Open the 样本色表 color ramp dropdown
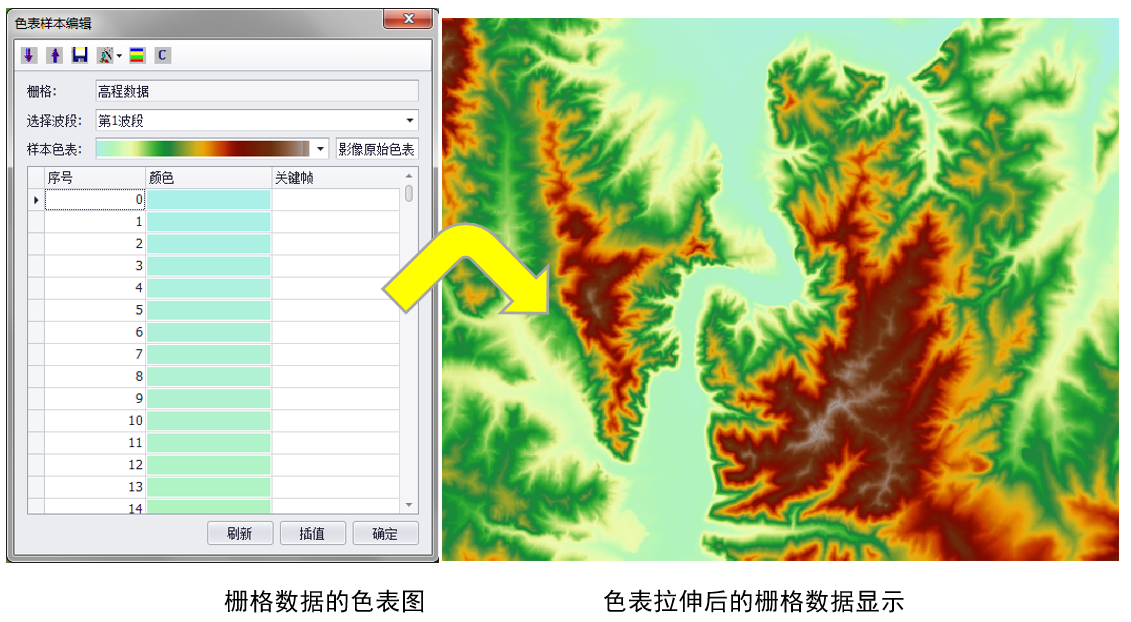This screenshot has width=1131, height=622. click(320, 149)
